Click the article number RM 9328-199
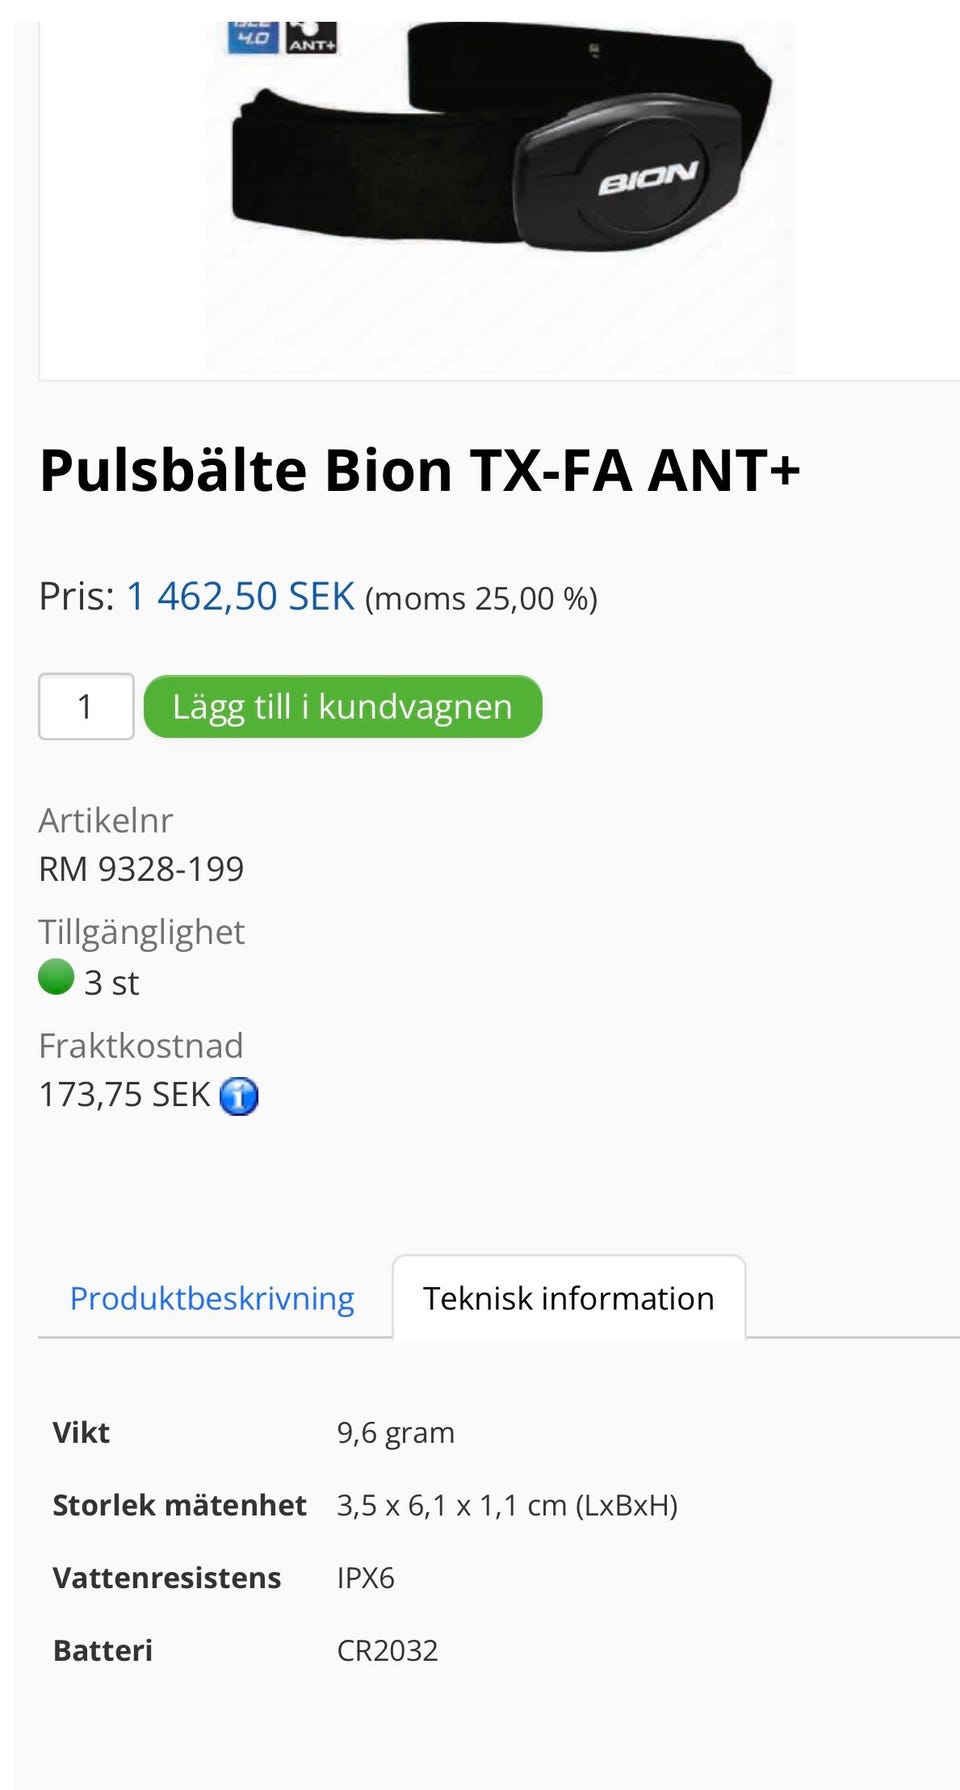Screen dimensions: 960x1790 [x=141, y=869]
